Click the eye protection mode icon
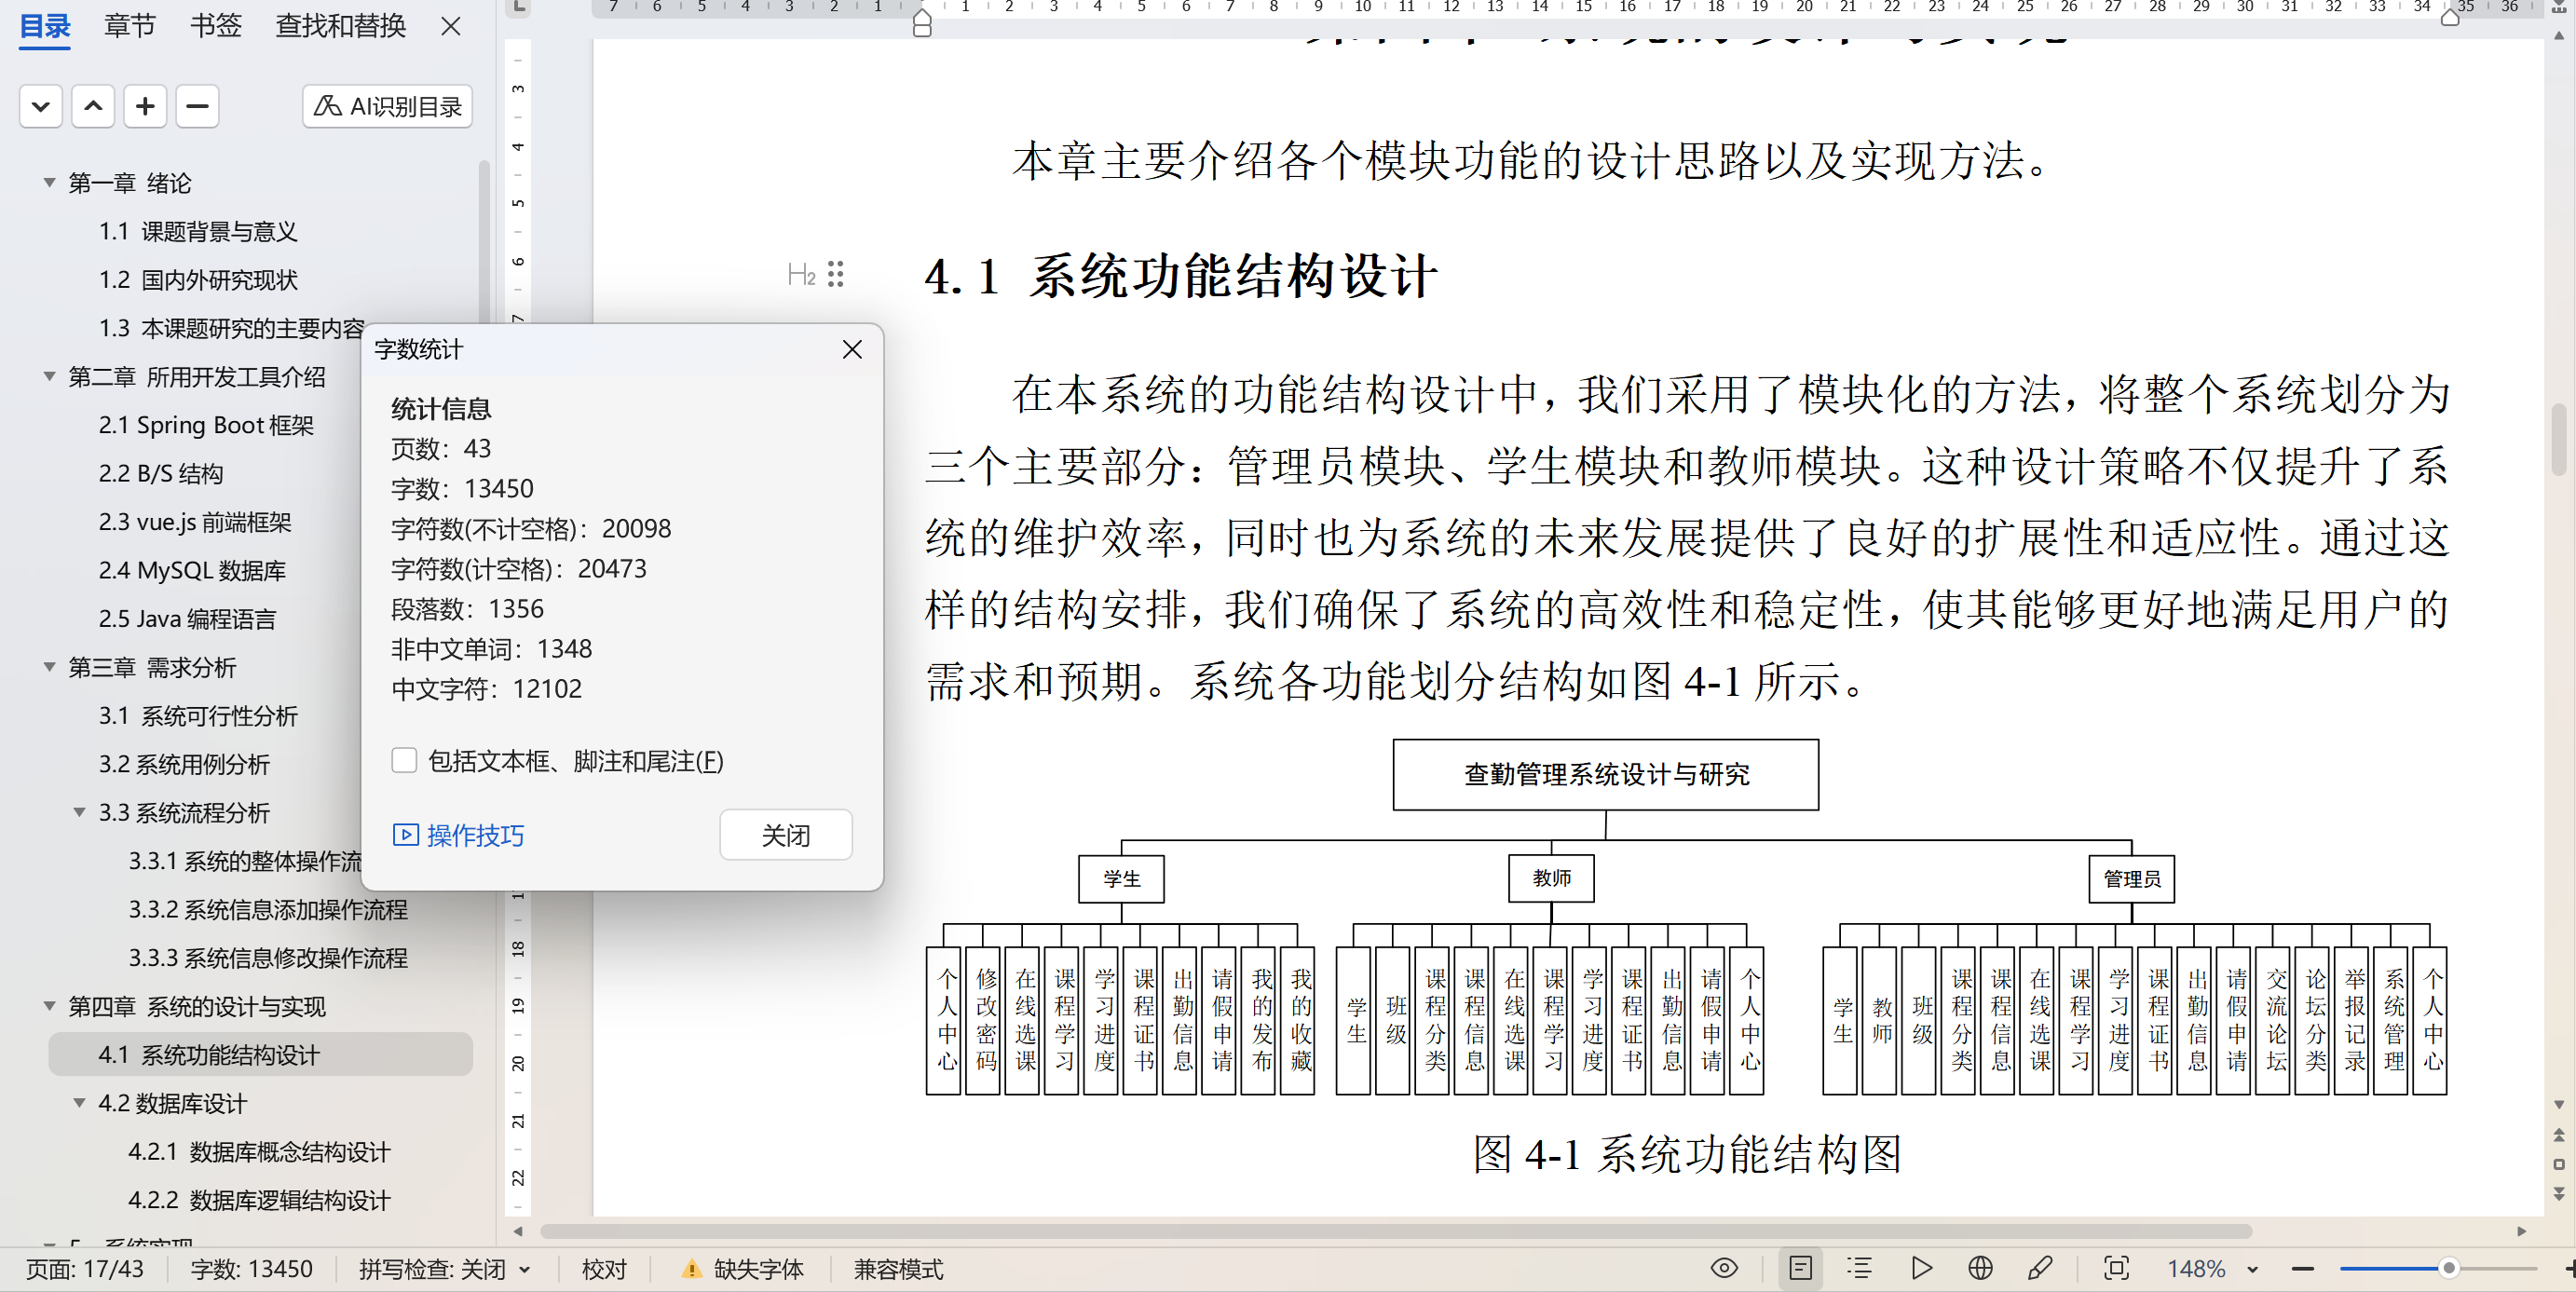 pos(1724,1268)
